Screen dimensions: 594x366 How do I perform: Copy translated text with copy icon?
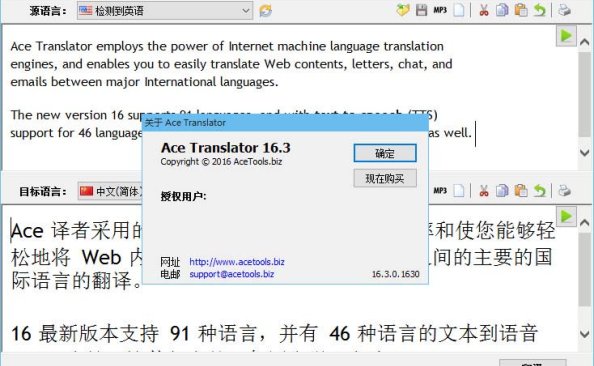(x=502, y=191)
